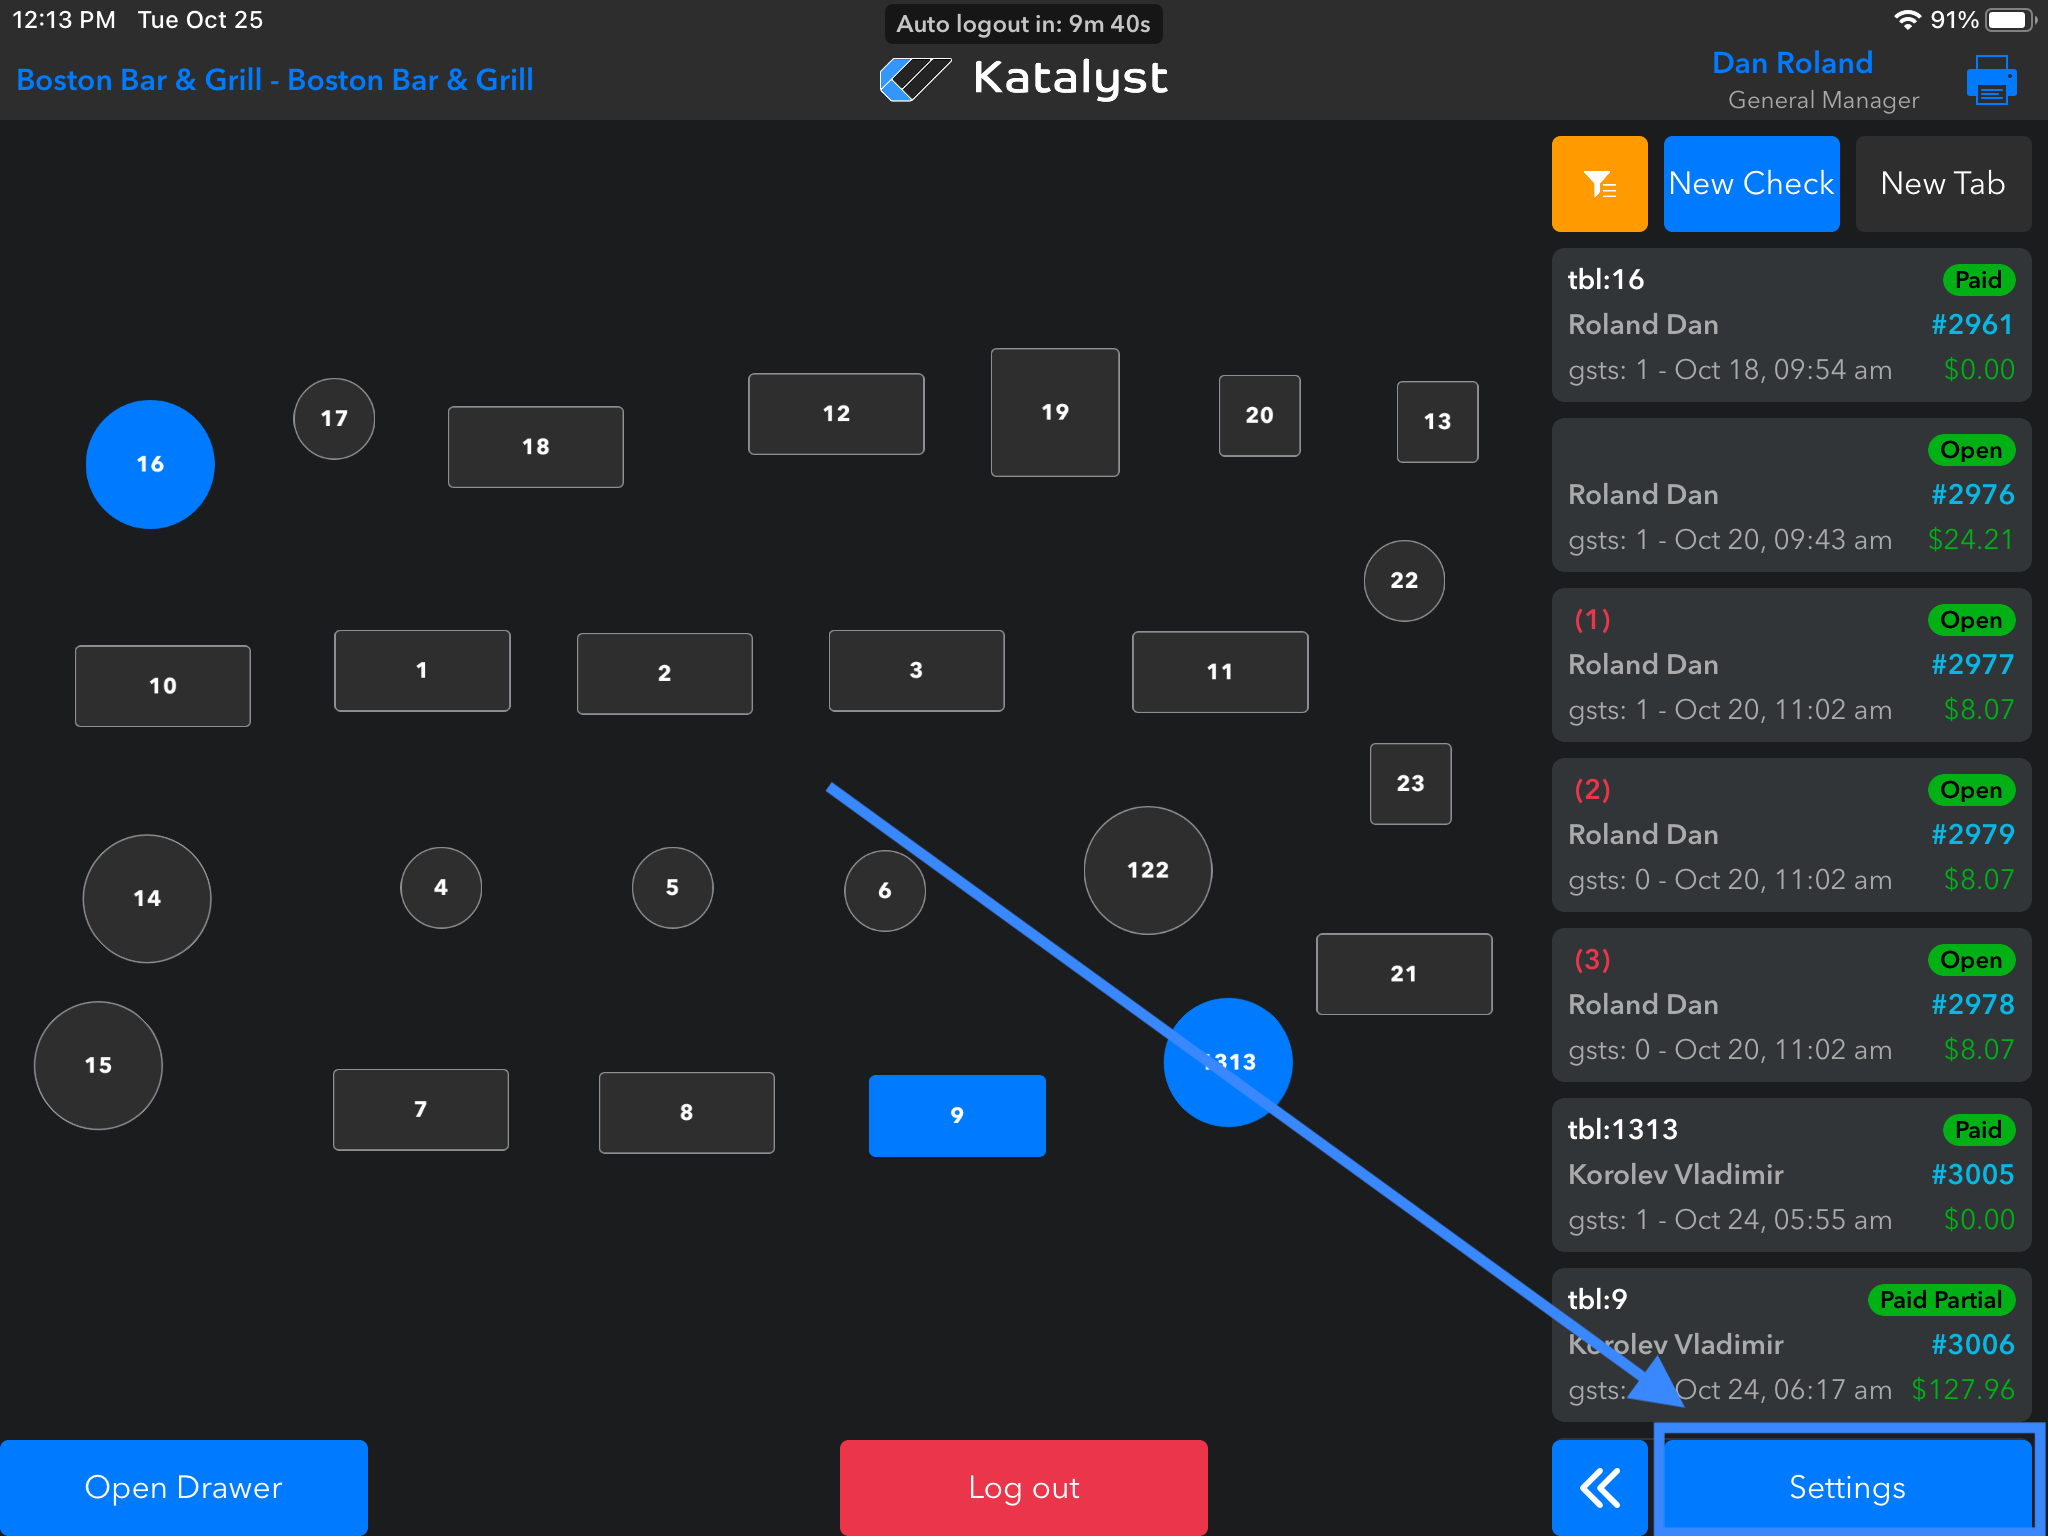This screenshot has width=2048, height=1536.
Task: Tap the printer icon in header
Action: [1991, 80]
